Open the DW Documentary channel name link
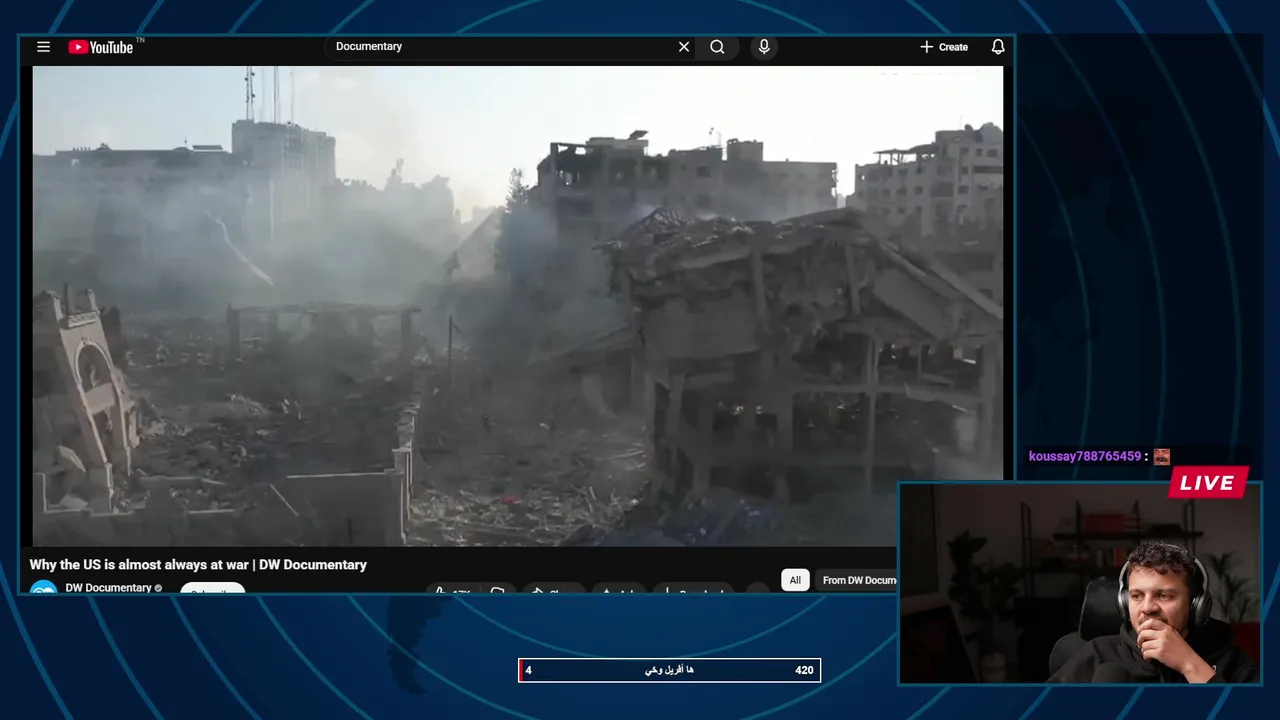This screenshot has width=1280, height=720. [x=108, y=588]
